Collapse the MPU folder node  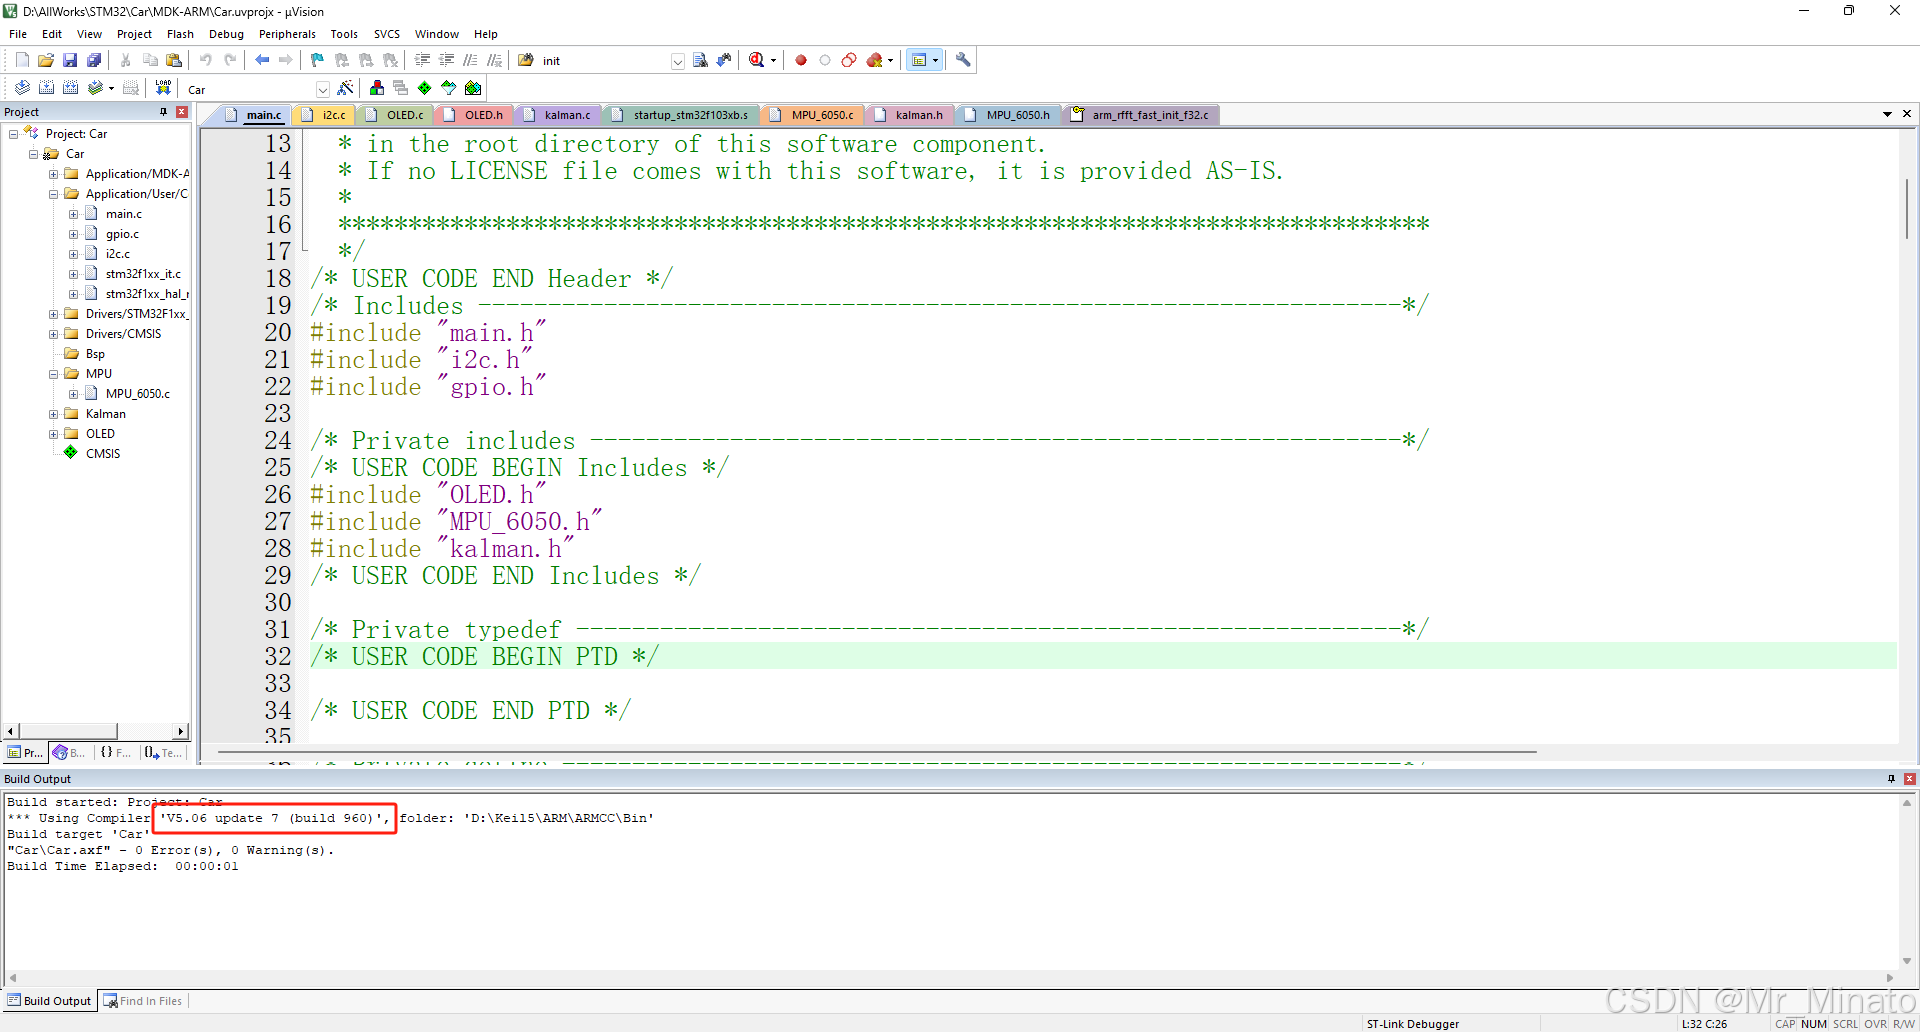[x=54, y=374]
